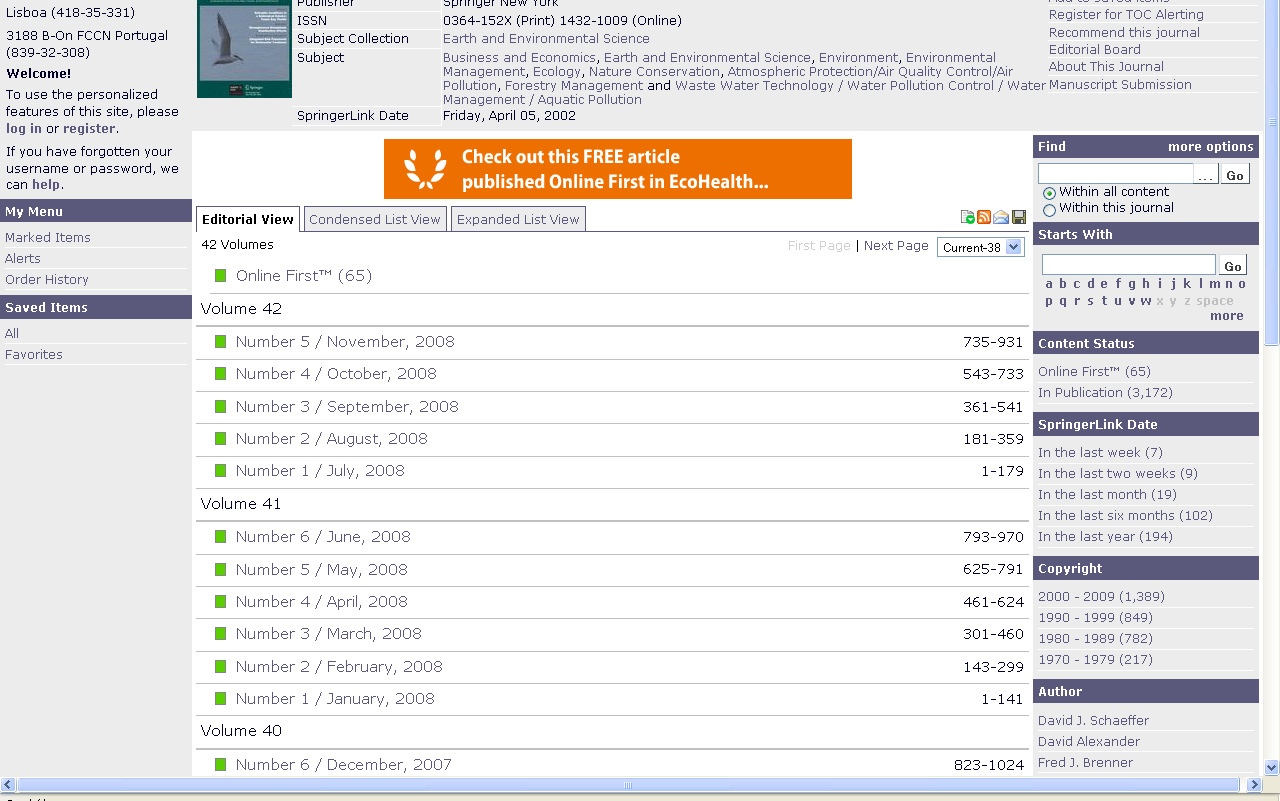Click letter a in Starts With
Image resolution: width=1280 pixels, height=801 pixels.
click(x=1049, y=283)
